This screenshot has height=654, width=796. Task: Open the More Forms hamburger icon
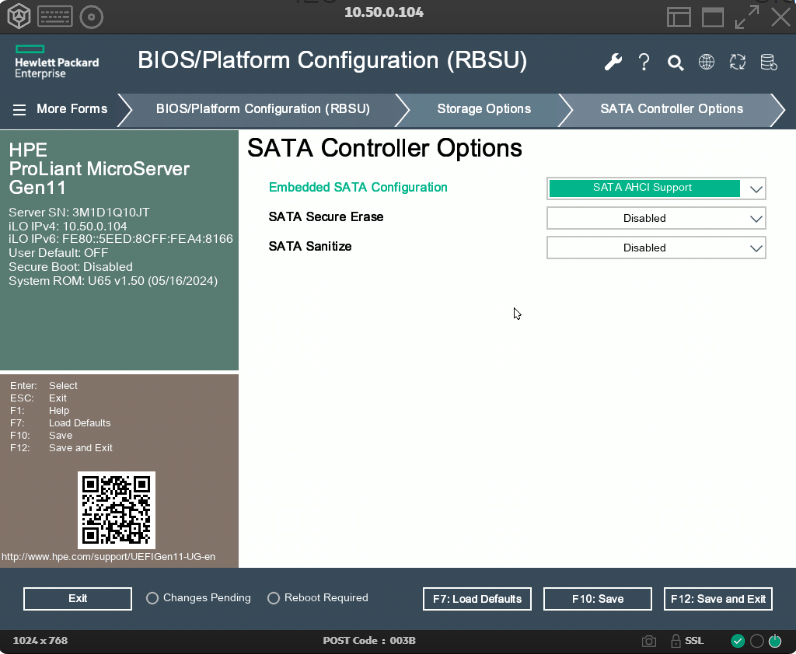pyautogui.click(x=19, y=110)
